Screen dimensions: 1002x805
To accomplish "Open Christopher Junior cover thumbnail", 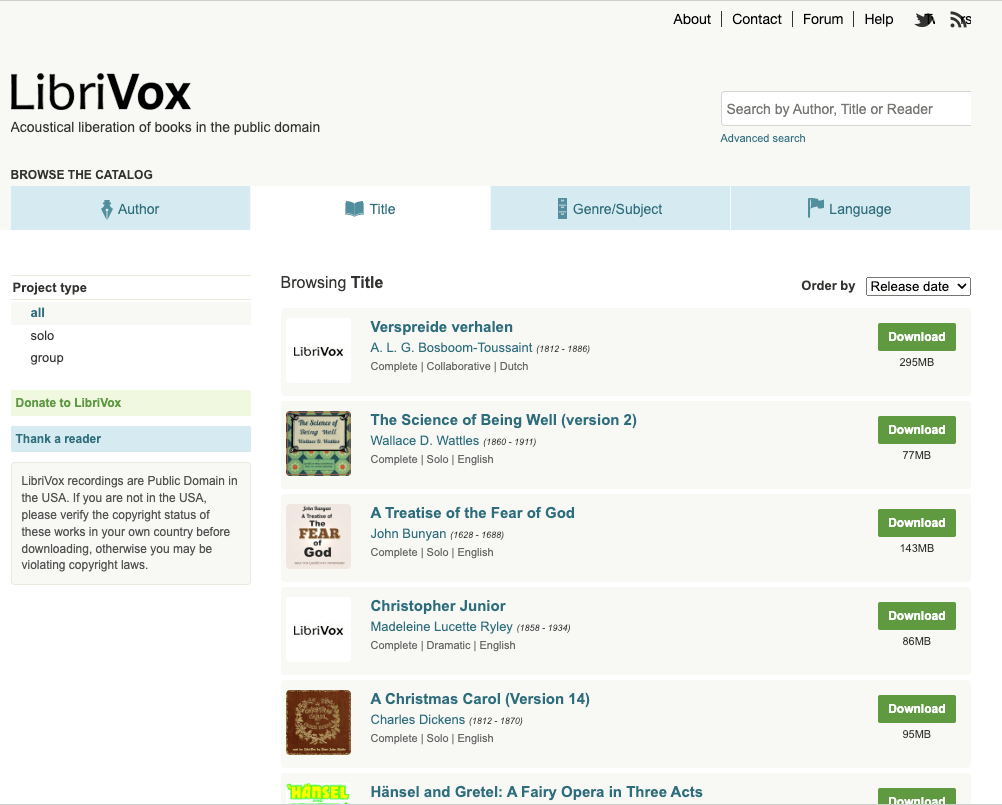I will tap(318, 629).
